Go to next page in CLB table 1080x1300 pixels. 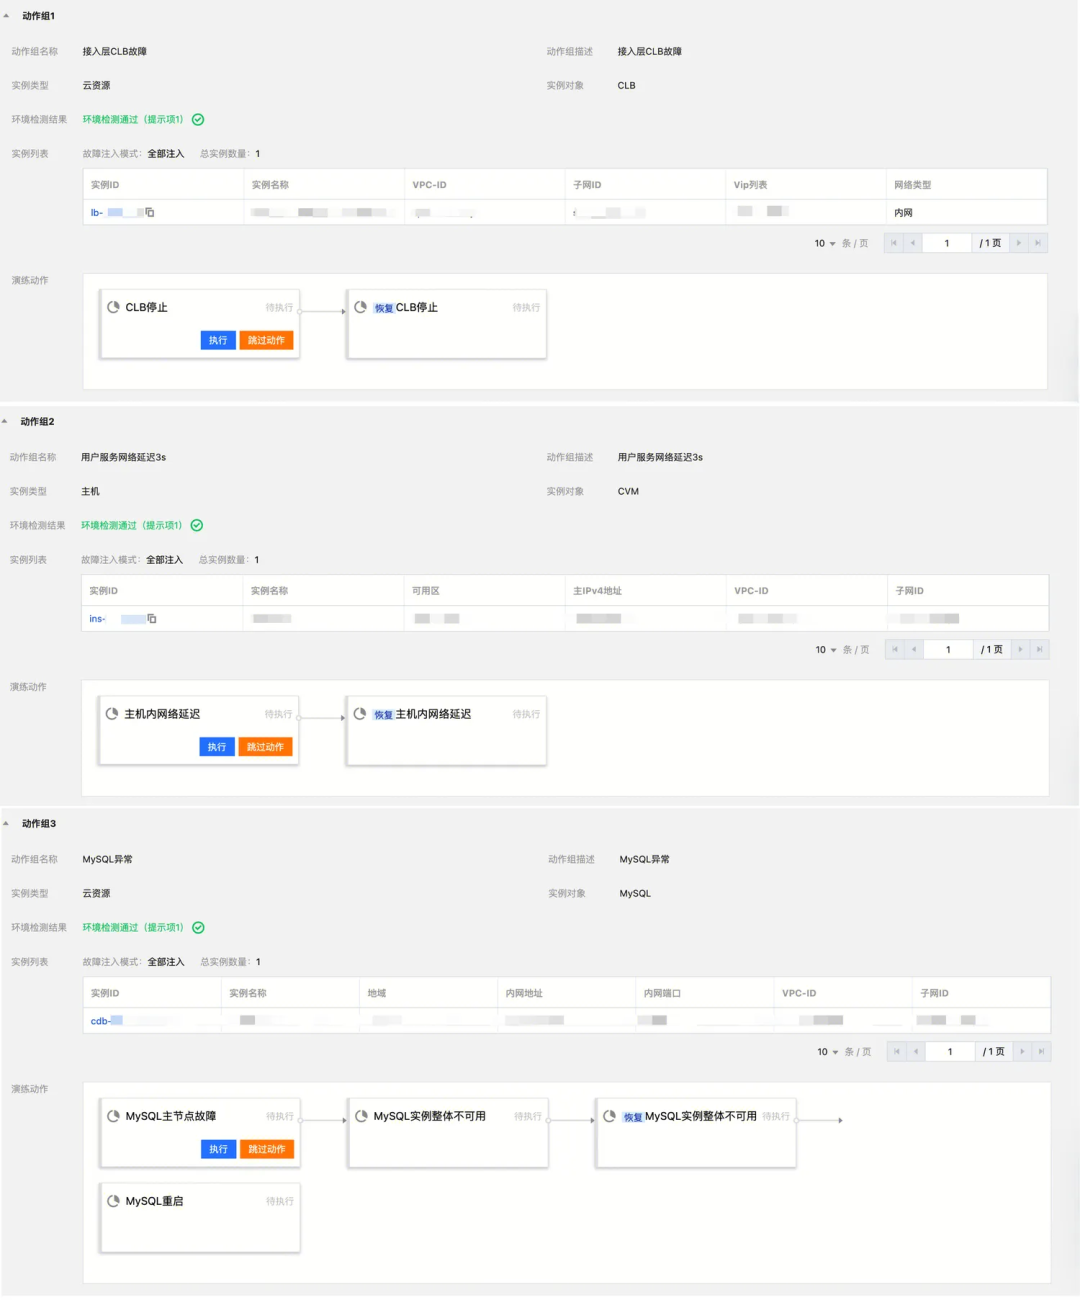(x=1019, y=243)
